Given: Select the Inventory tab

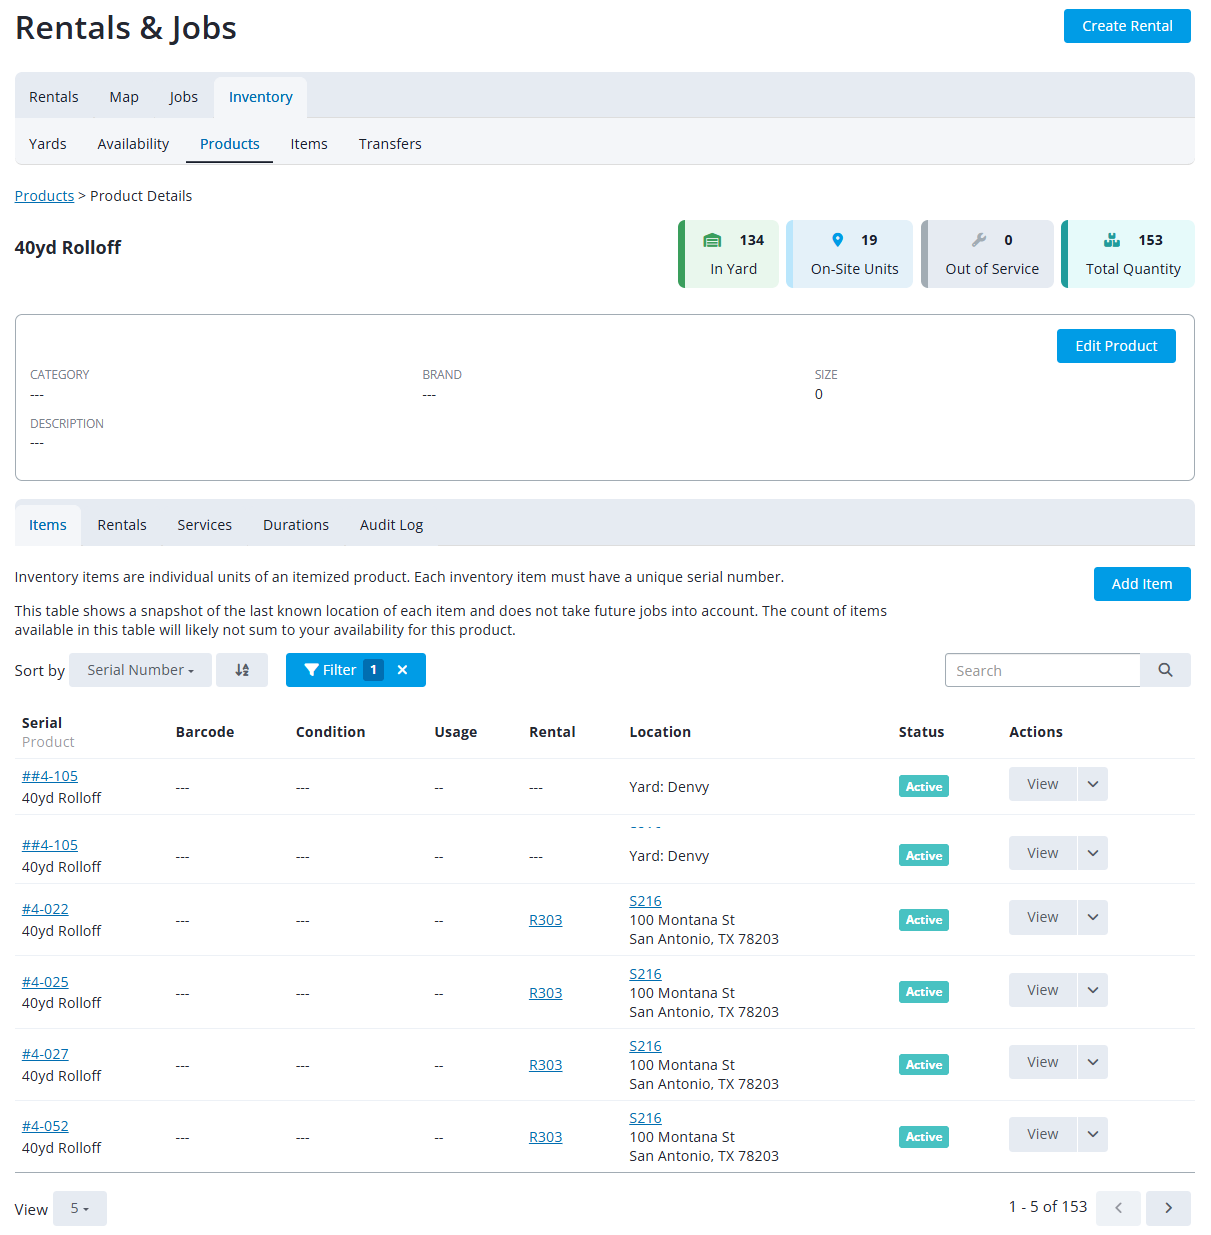Looking at the screenshot, I should (x=260, y=97).
